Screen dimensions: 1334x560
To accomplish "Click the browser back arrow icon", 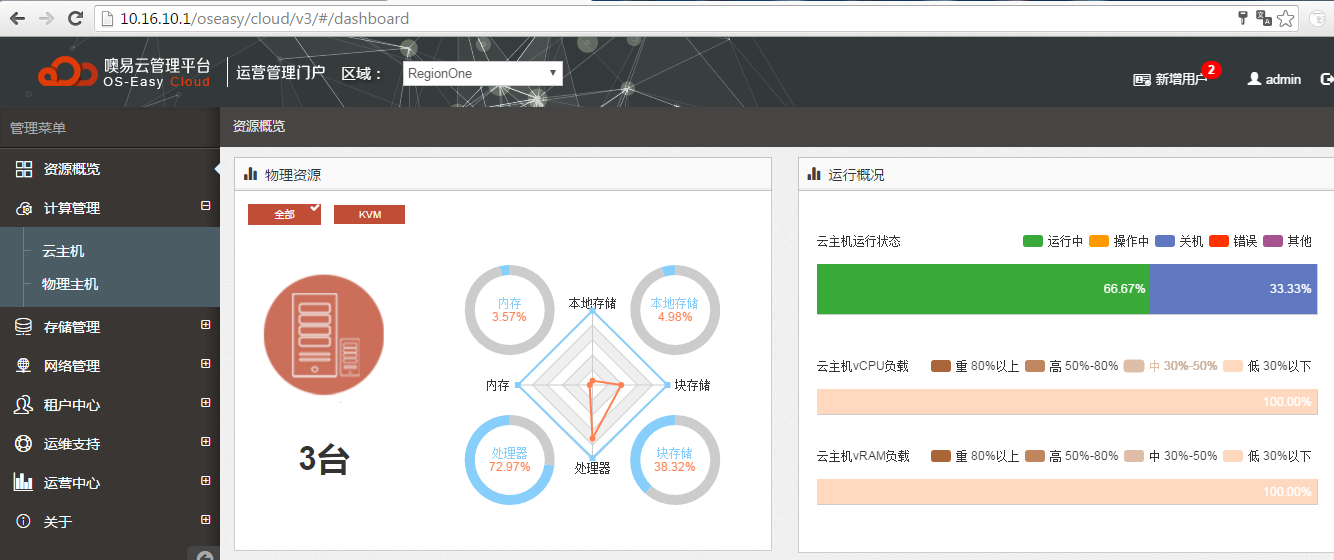I will coord(17,18).
